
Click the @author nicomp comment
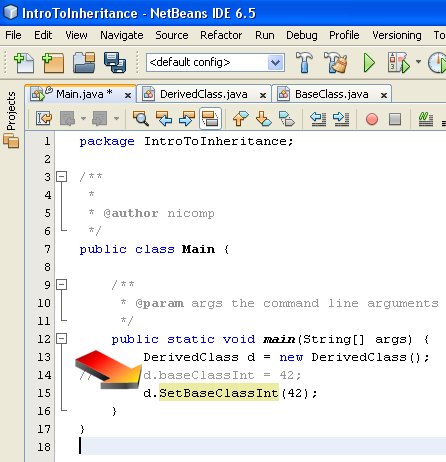point(159,213)
